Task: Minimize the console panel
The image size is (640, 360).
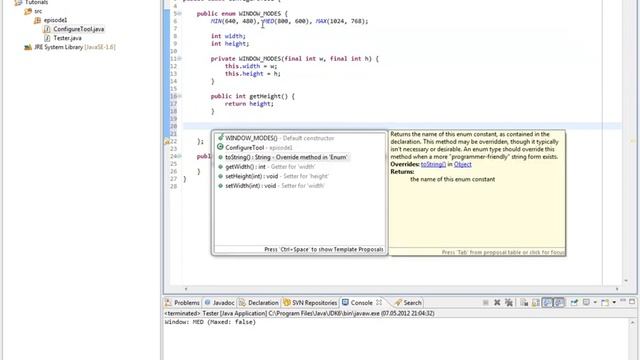Action: (623, 301)
